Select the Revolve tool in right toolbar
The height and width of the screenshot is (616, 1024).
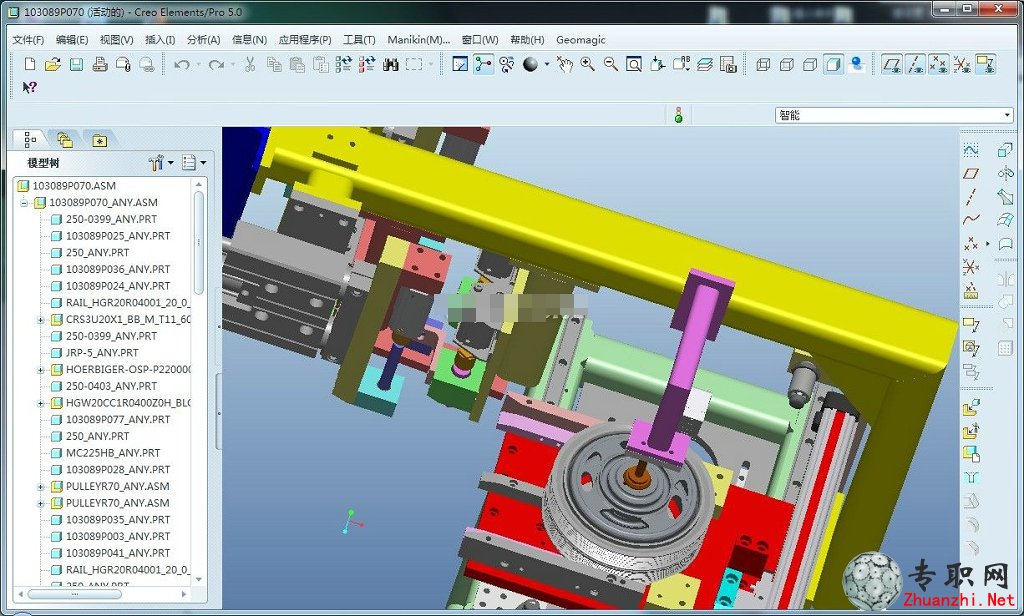pyautogui.click(x=1005, y=173)
